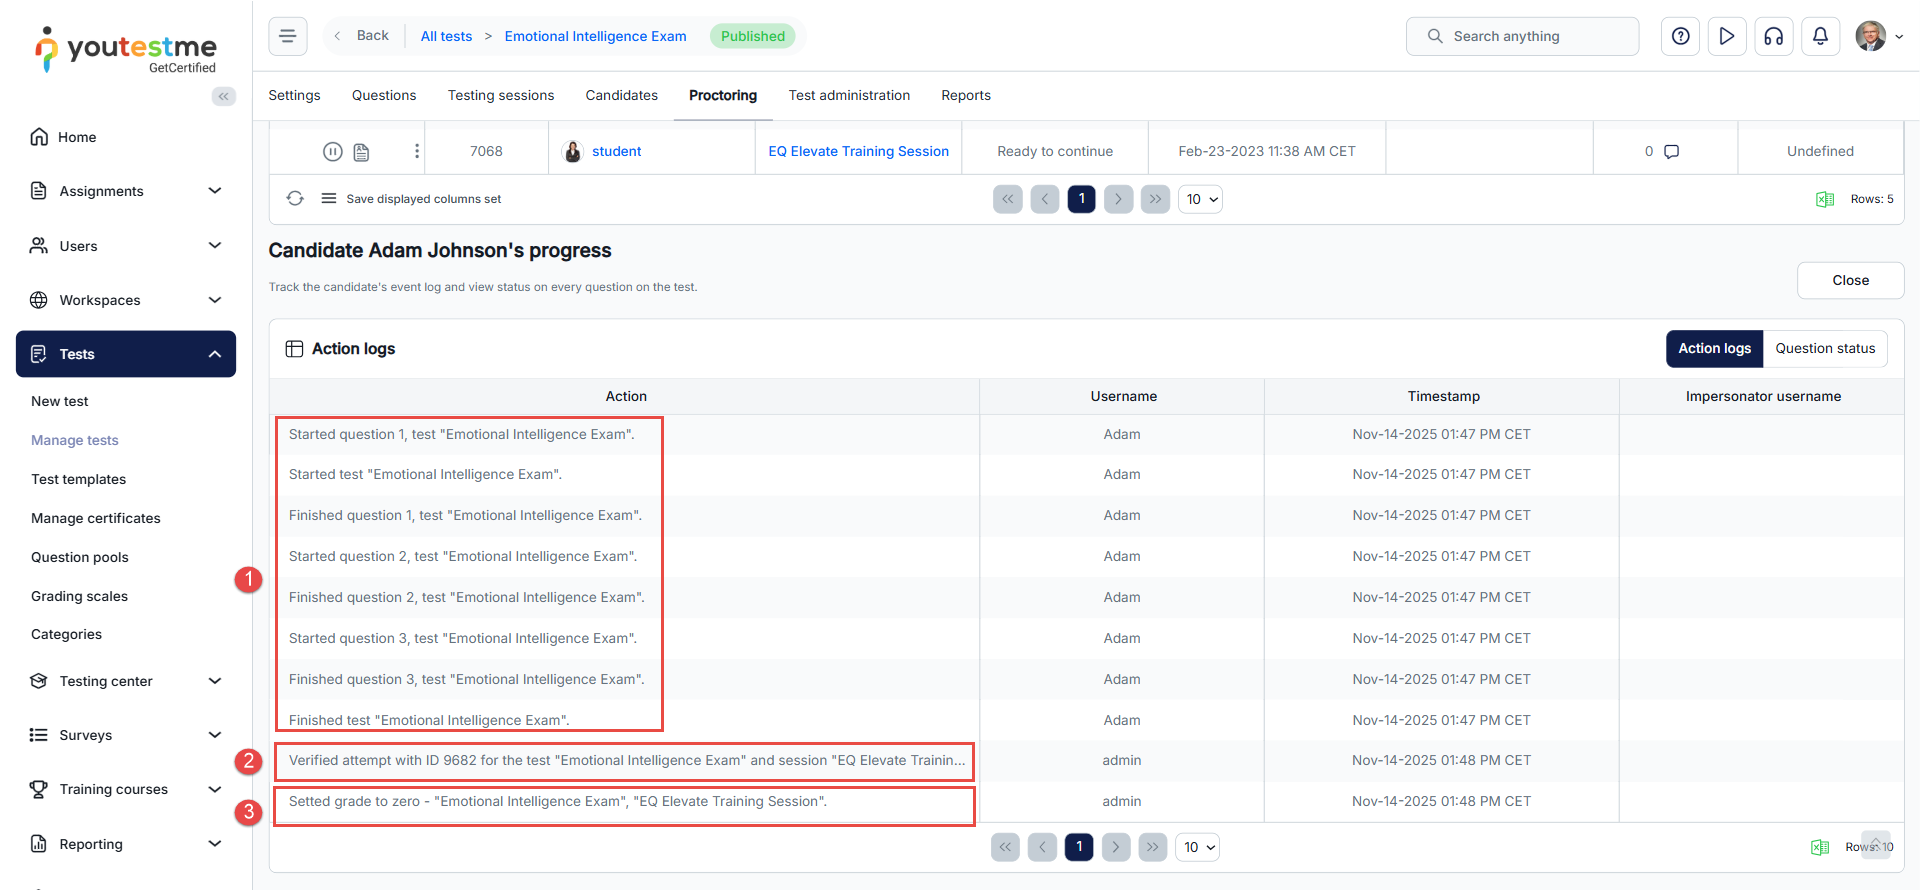Open three-dot options for attempt 7068

(x=417, y=152)
